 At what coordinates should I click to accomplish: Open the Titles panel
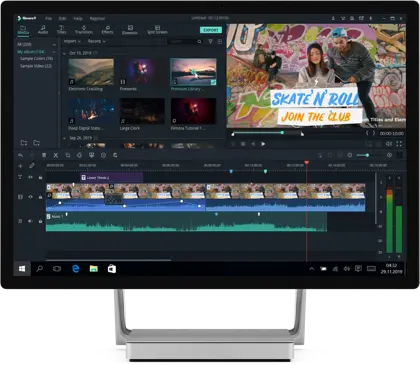[61, 30]
